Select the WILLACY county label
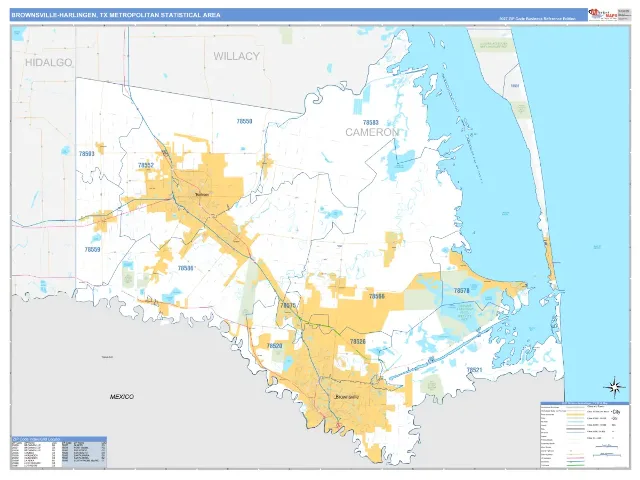Image resolution: width=640 pixels, height=480 pixels. (236, 56)
